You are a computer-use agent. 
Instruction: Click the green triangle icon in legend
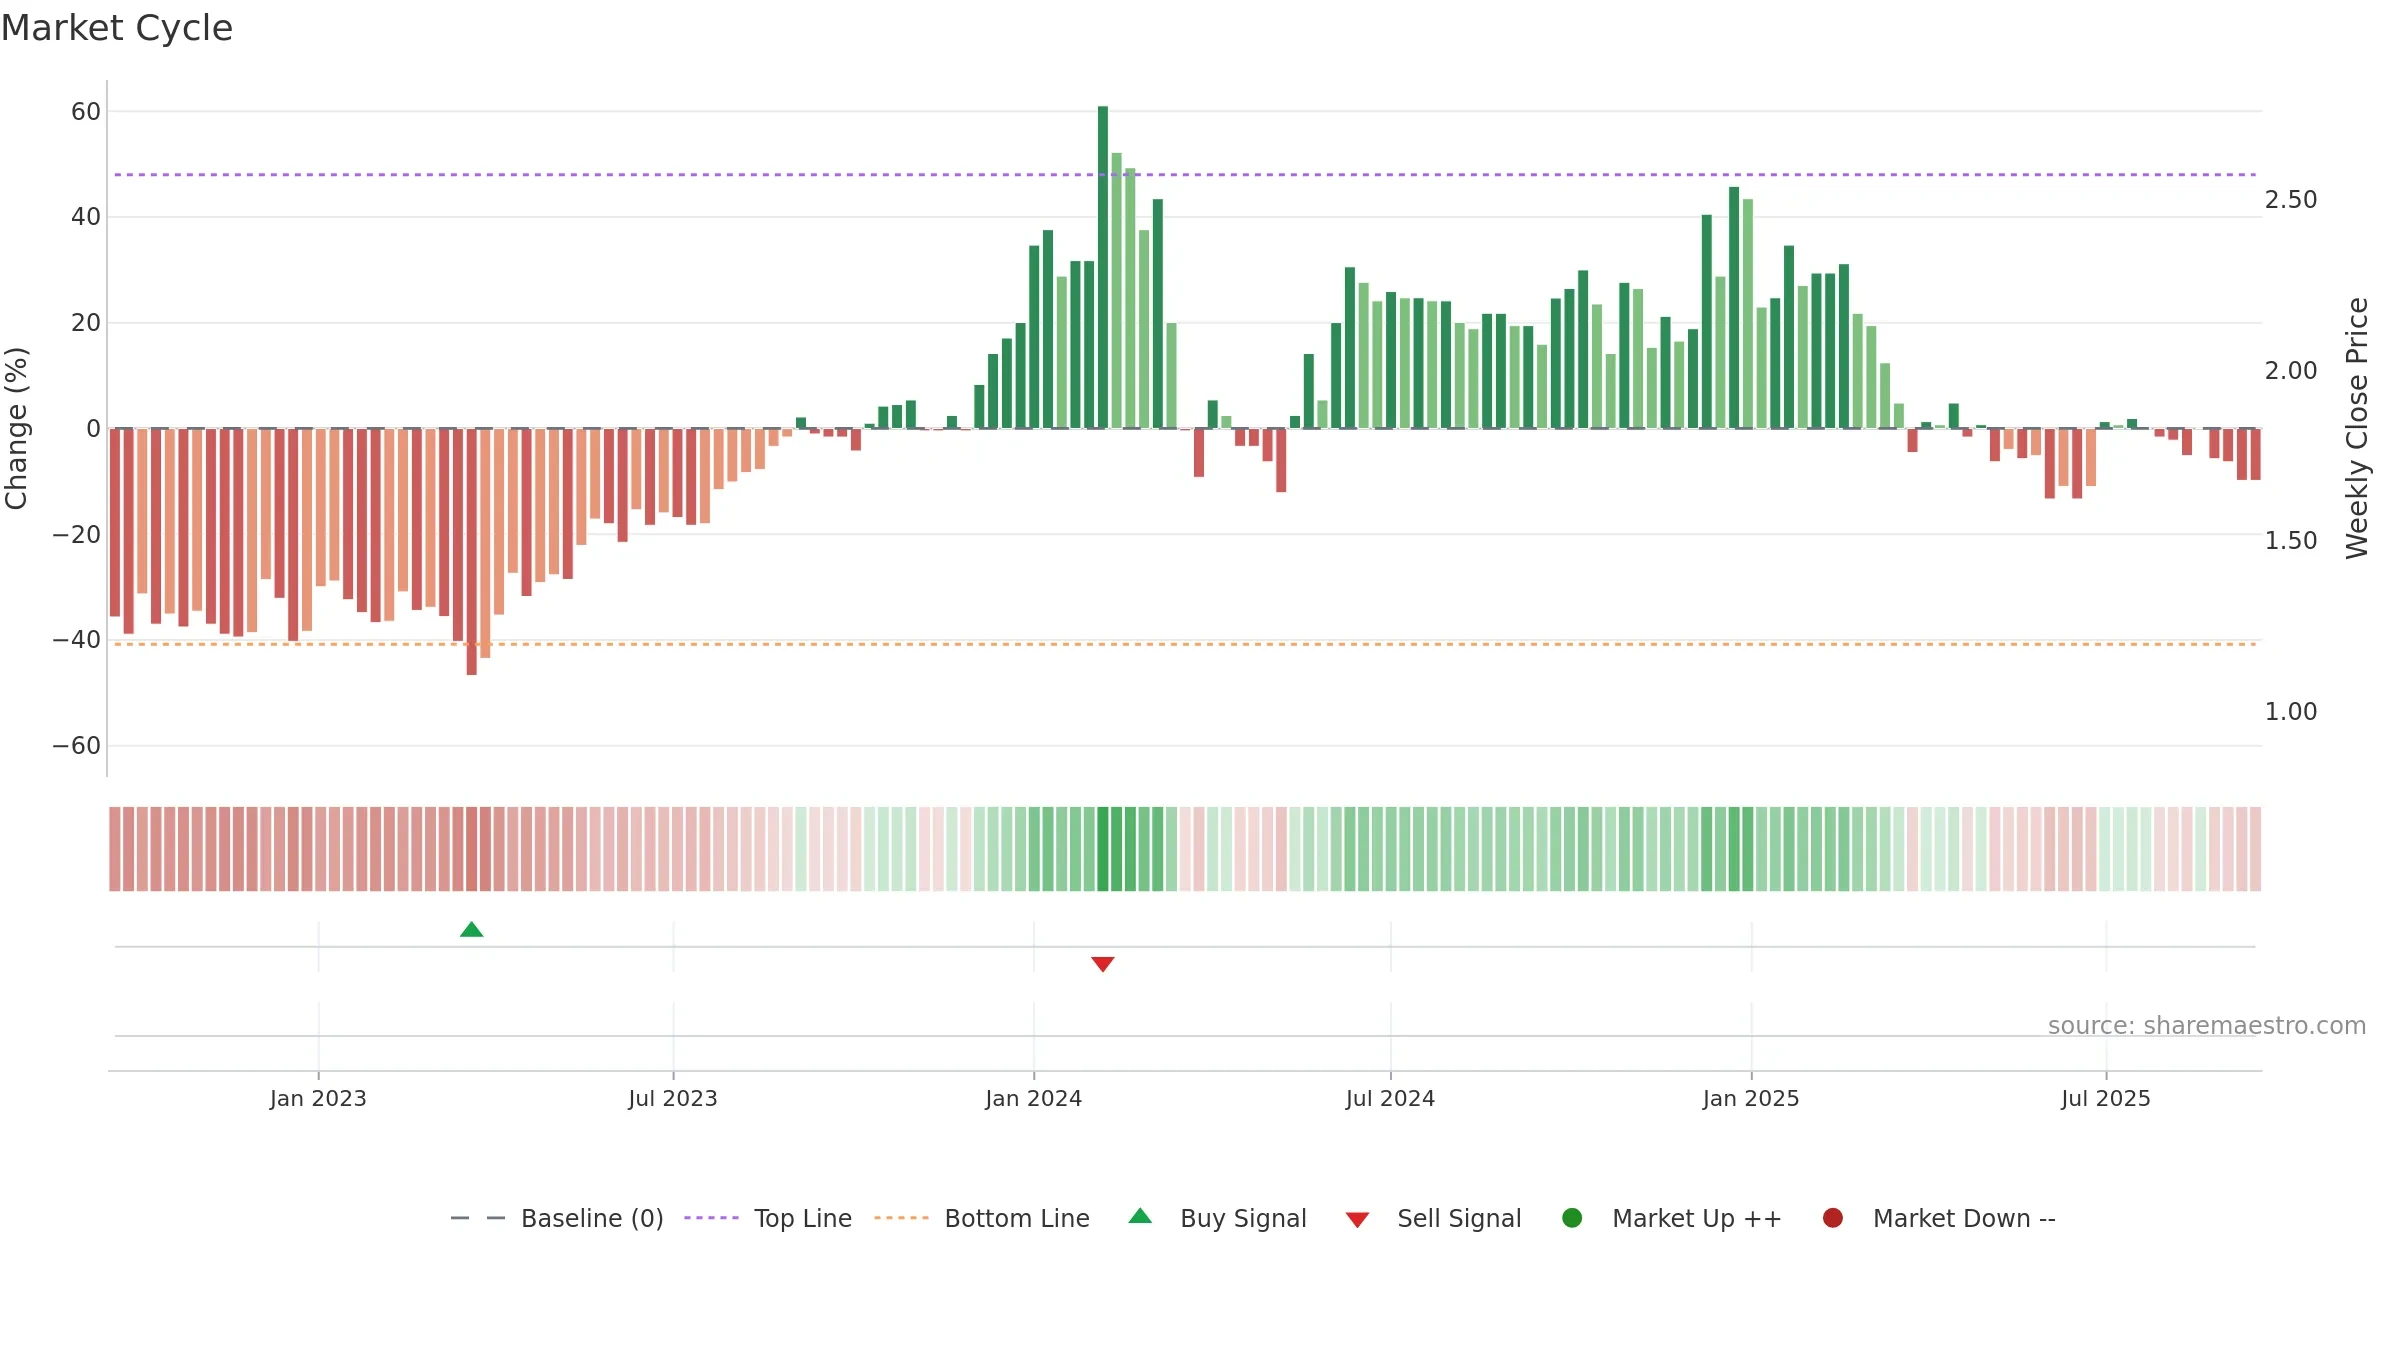pos(1140,1216)
